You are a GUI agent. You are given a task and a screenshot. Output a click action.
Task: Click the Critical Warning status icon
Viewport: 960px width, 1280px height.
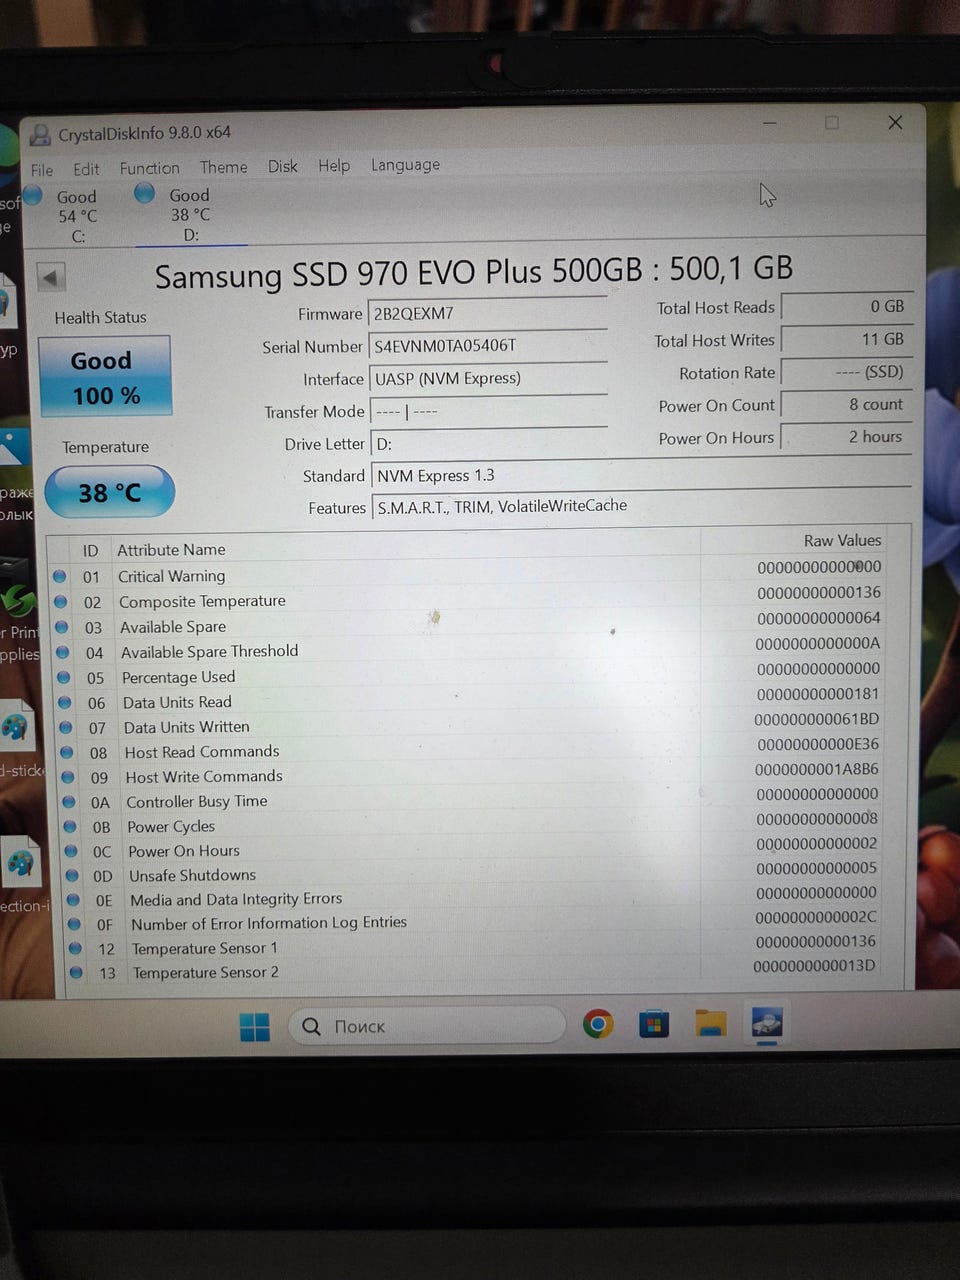pos(59,576)
